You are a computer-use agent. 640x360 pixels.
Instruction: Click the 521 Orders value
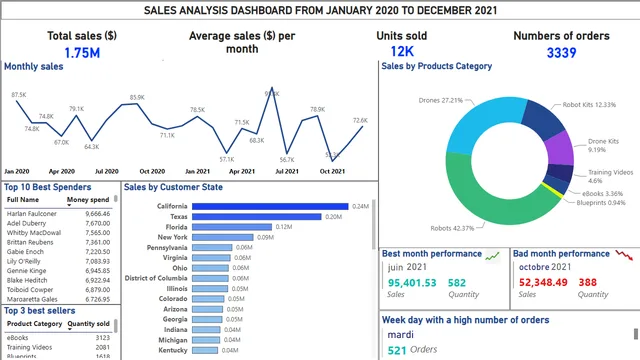(397, 351)
